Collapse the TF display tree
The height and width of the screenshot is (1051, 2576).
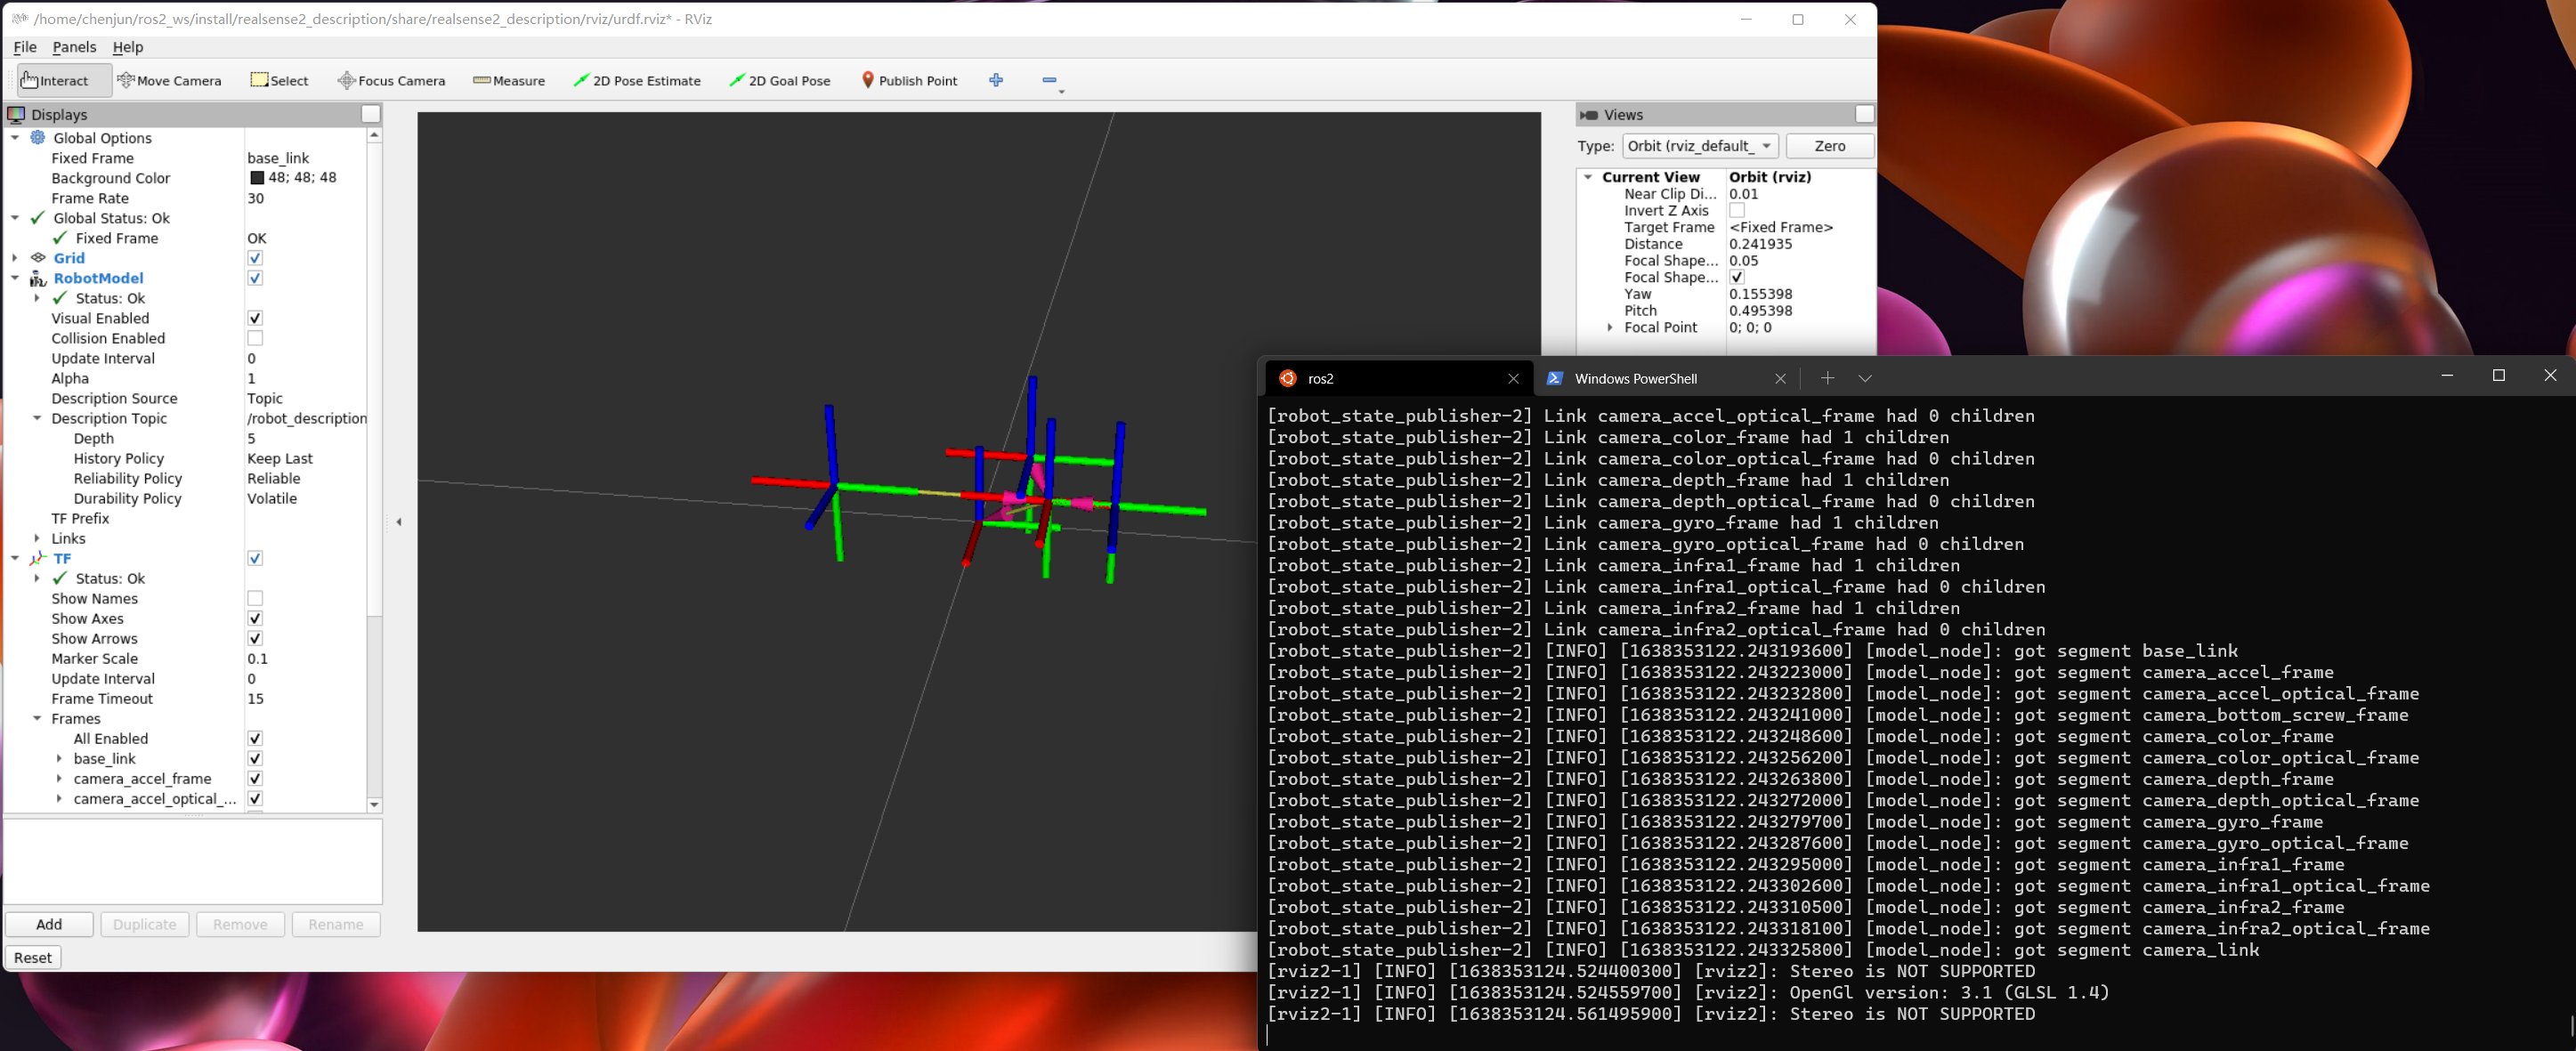(x=14, y=558)
